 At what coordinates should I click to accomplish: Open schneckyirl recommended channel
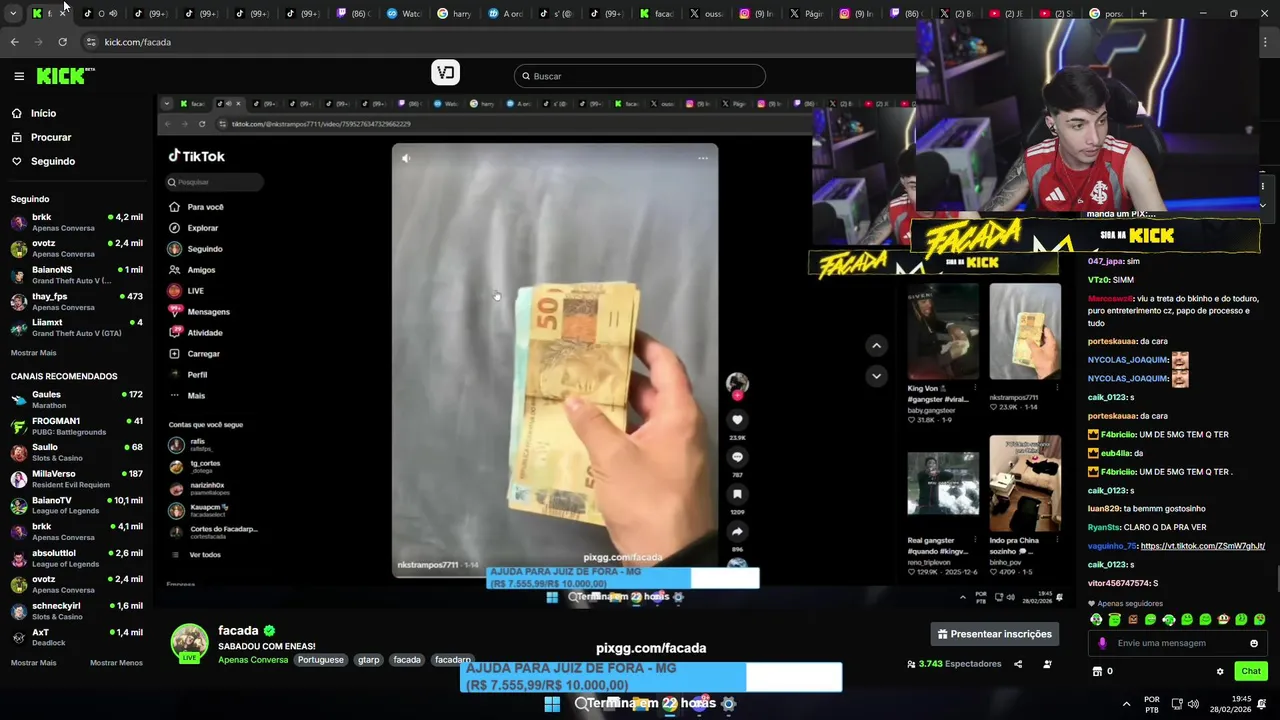(x=77, y=611)
